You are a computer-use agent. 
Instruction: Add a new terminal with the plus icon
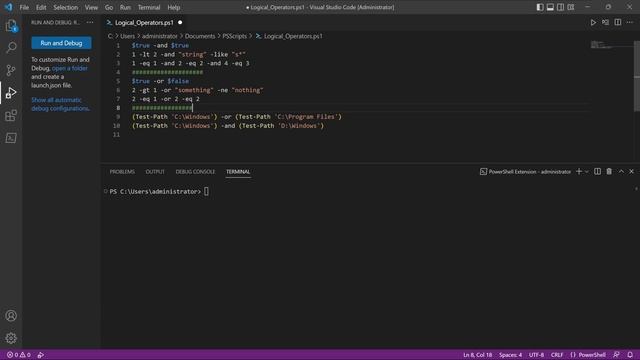pyautogui.click(x=579, y=171)
